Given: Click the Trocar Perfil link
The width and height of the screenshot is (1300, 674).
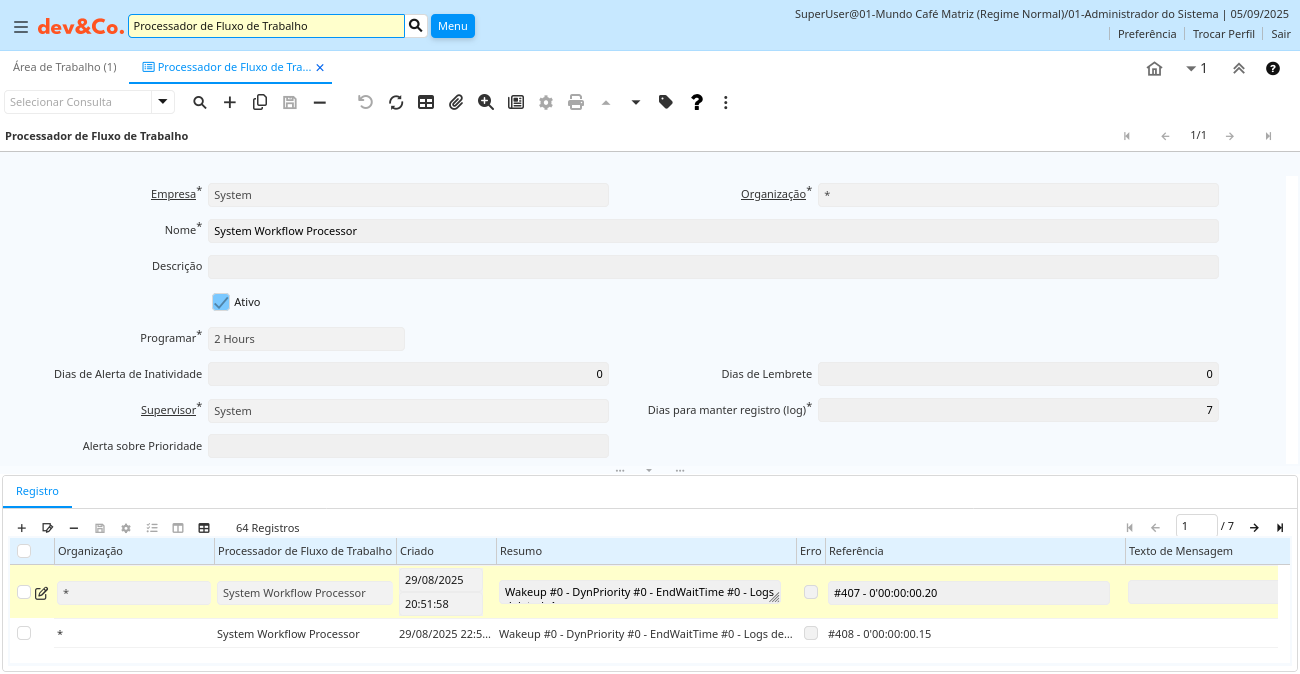Looking at the screenshot, I should click(1223, 33).
